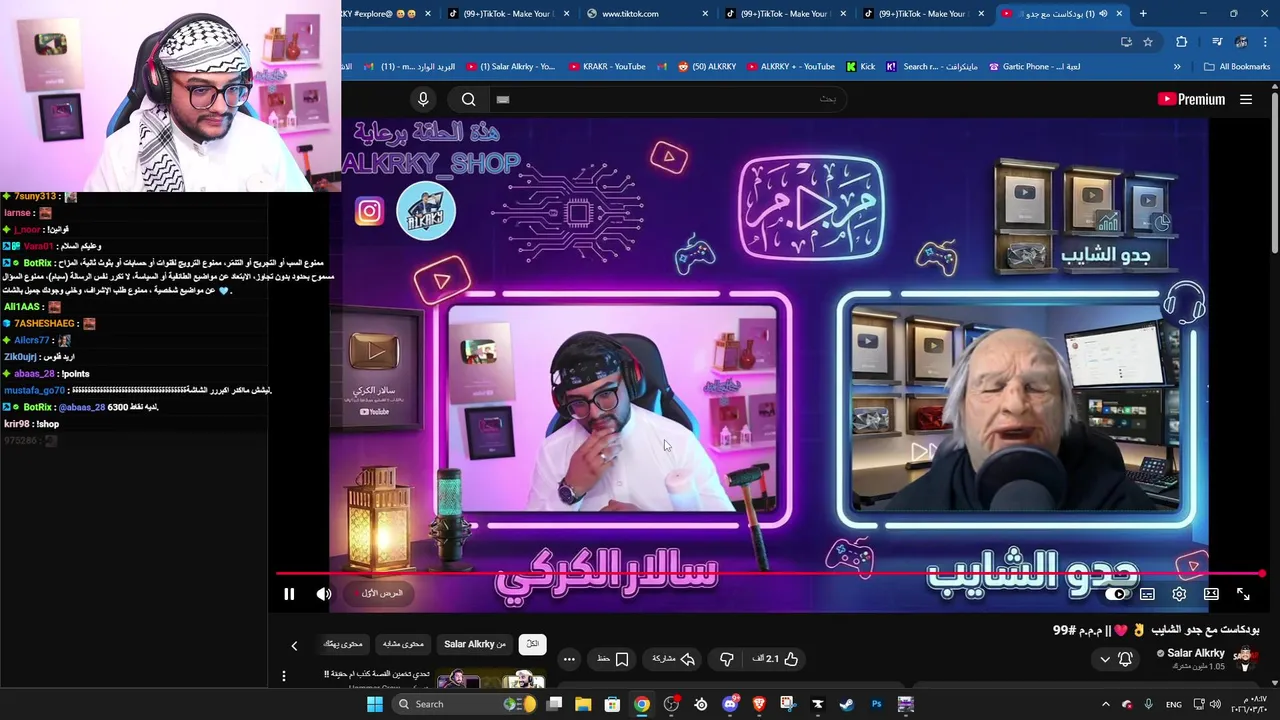1280x720 pixels.
Task: Open a new browser tab
Action: tap(1143, 14)
